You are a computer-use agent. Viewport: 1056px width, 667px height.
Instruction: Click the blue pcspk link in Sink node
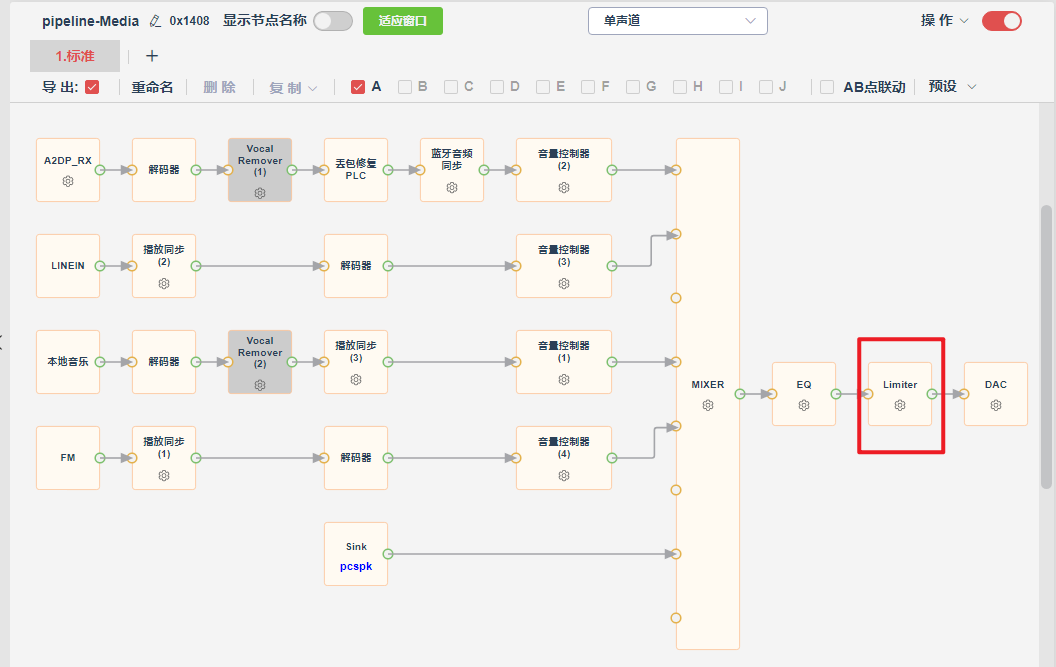point(356,566)
